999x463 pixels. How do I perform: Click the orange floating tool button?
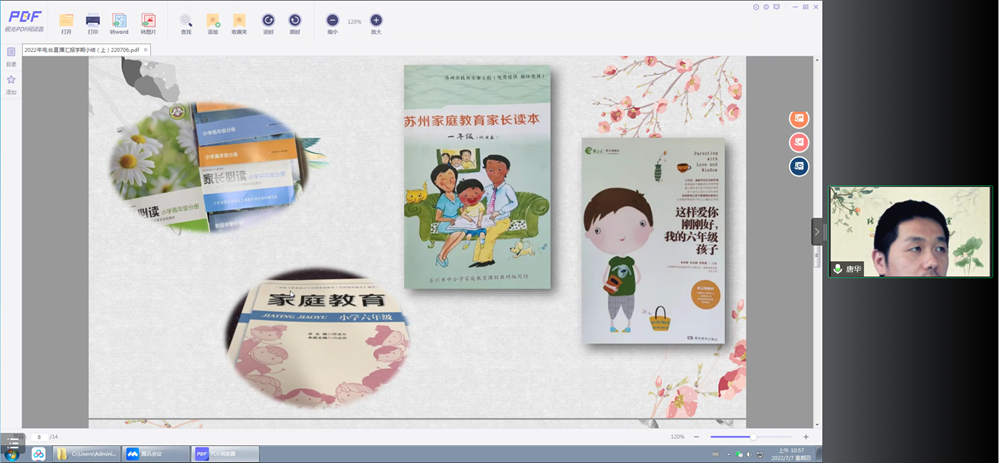click(799, 118)
